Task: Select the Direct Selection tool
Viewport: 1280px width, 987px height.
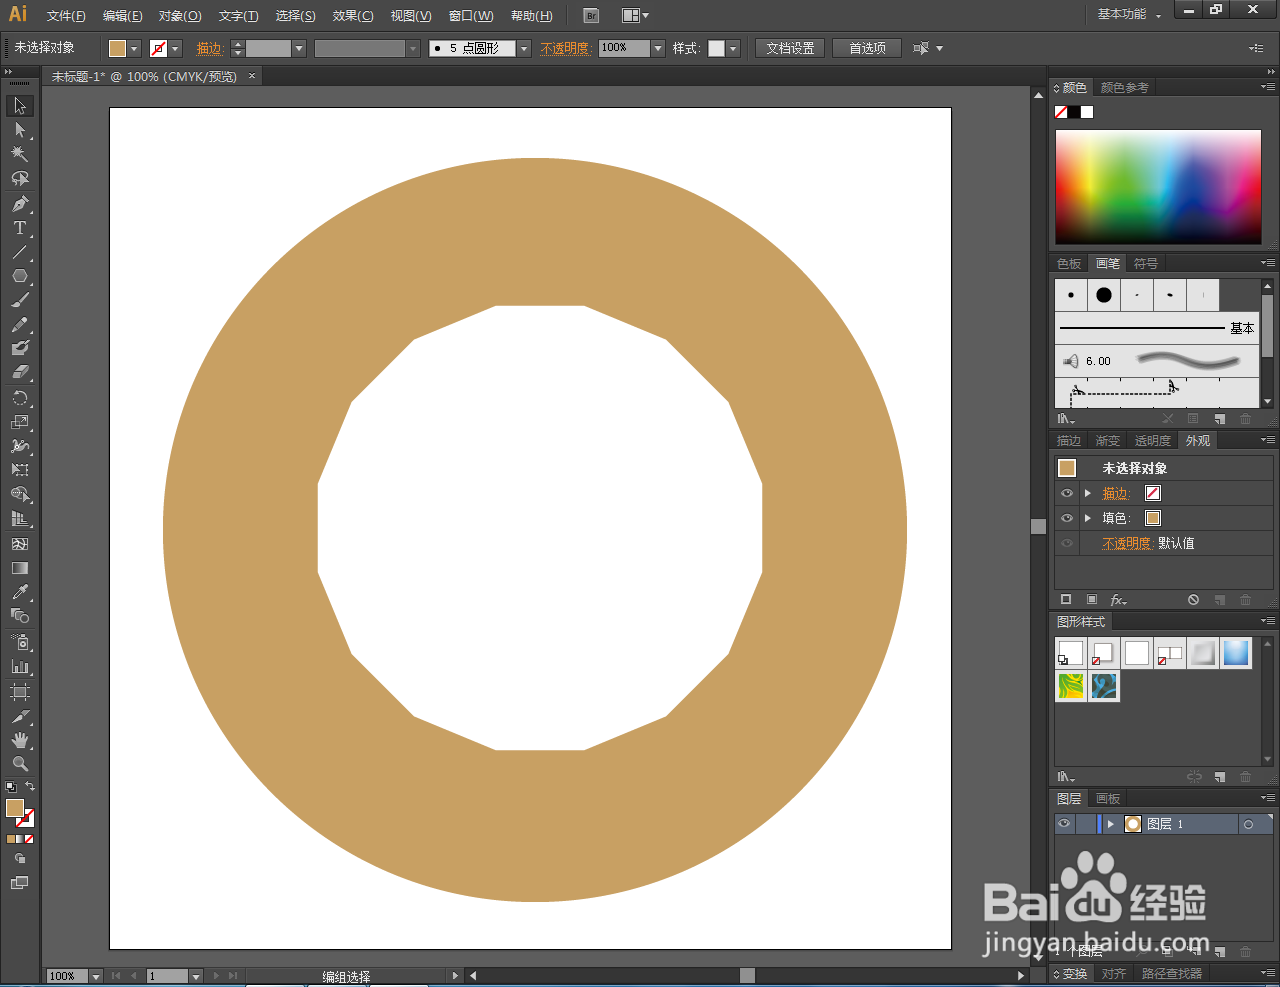Action: click(x=20, y=130)
